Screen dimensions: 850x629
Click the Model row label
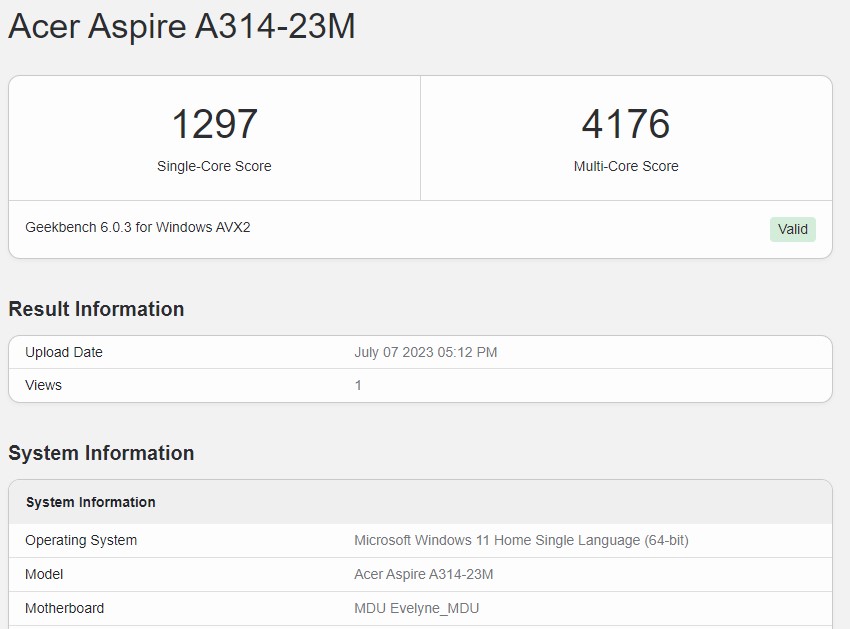(x=44, y=574)
